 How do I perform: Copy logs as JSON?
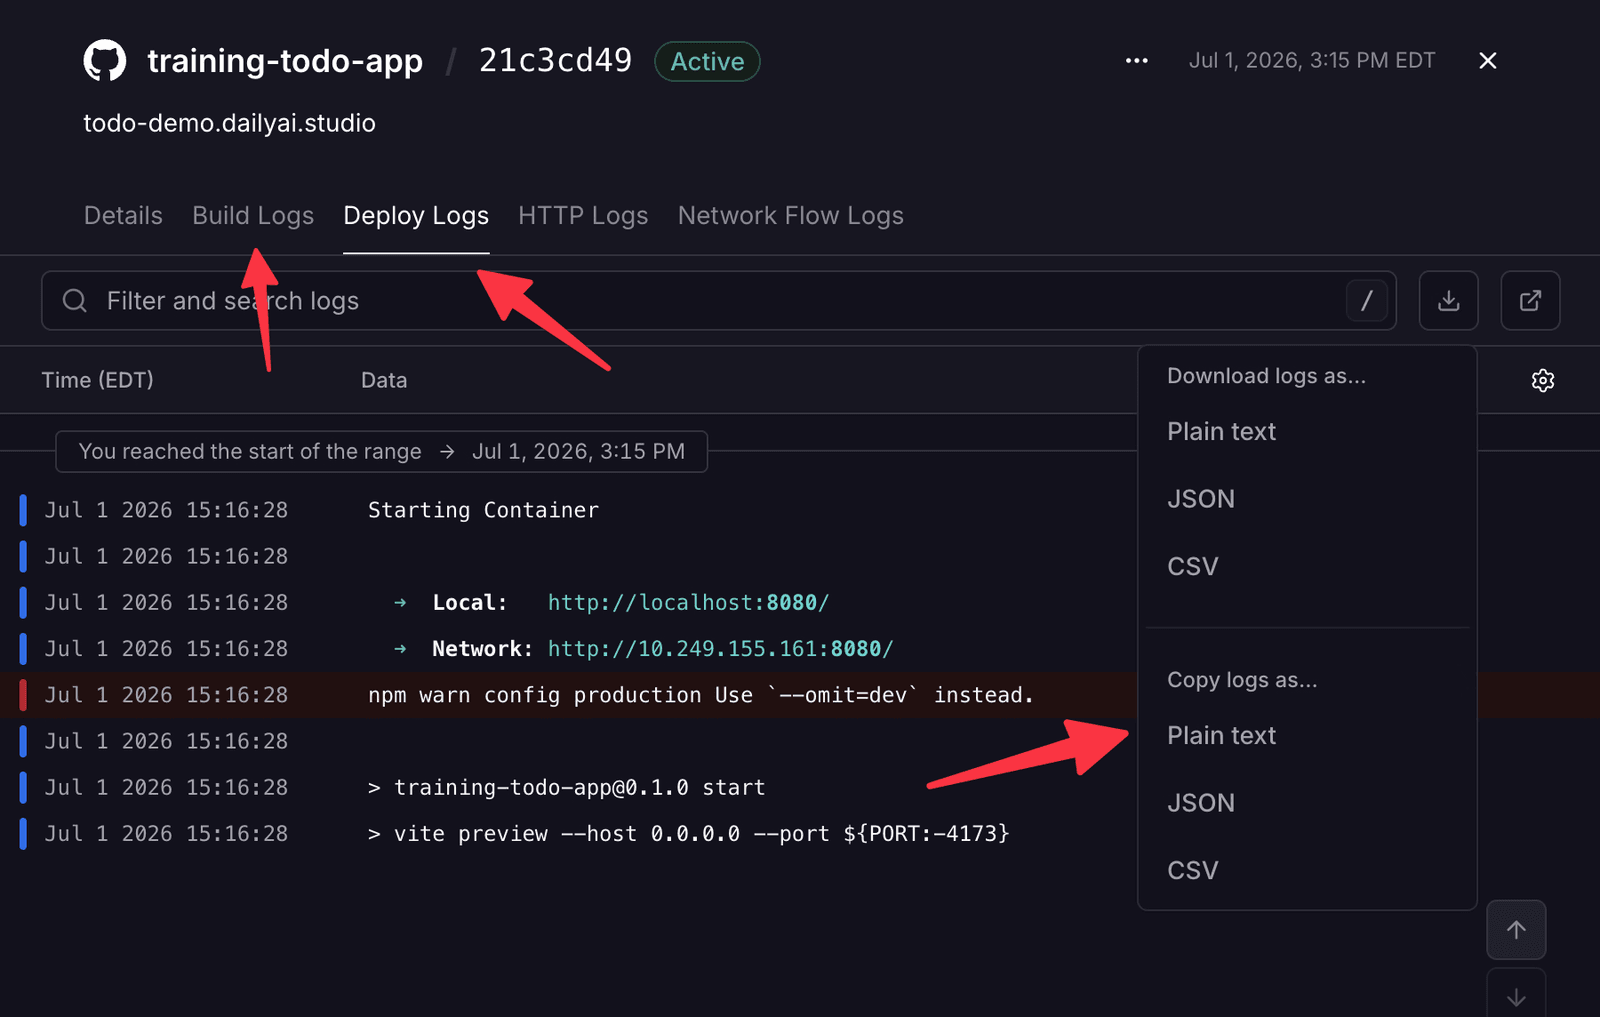(1201, 803)
